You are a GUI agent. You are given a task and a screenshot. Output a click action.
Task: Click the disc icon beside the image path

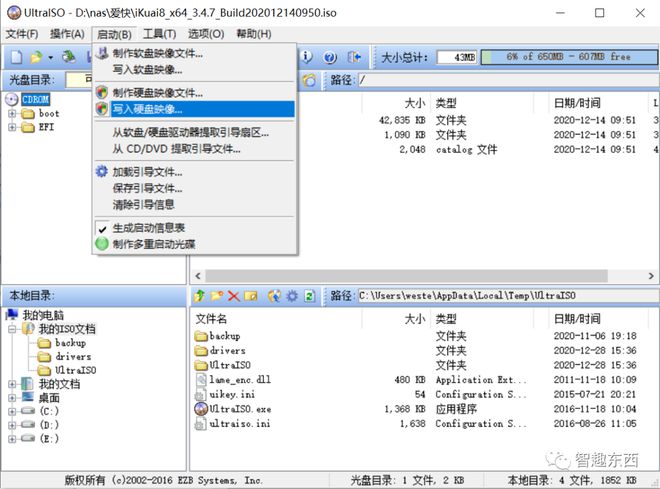pos(309,80)
